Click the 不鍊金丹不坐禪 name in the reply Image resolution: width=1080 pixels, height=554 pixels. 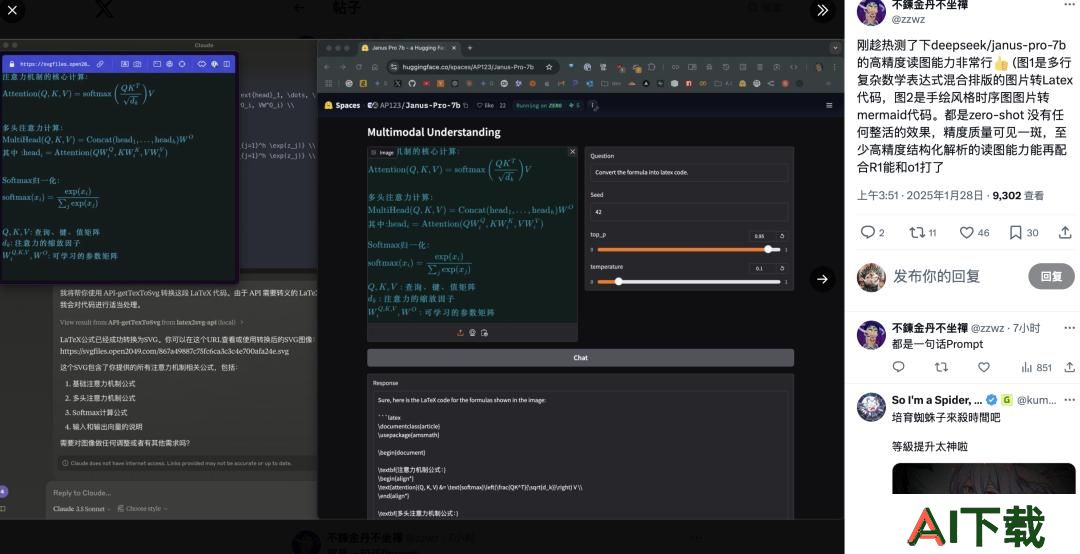click(929, 328)
